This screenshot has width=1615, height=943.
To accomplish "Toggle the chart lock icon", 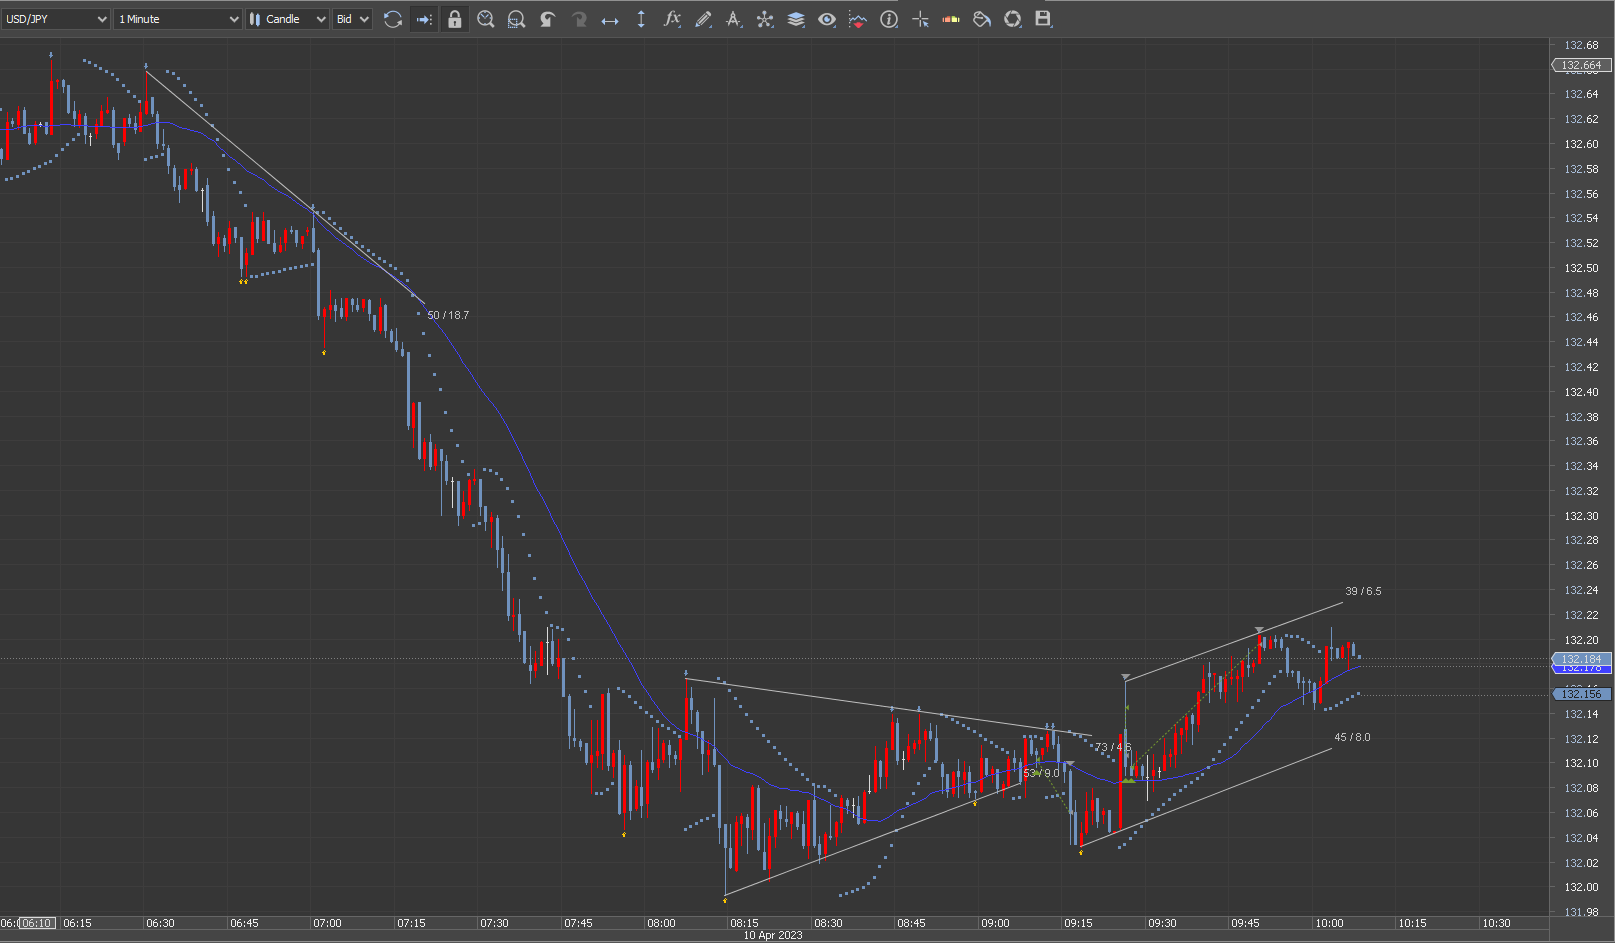I will coord(455,19).
